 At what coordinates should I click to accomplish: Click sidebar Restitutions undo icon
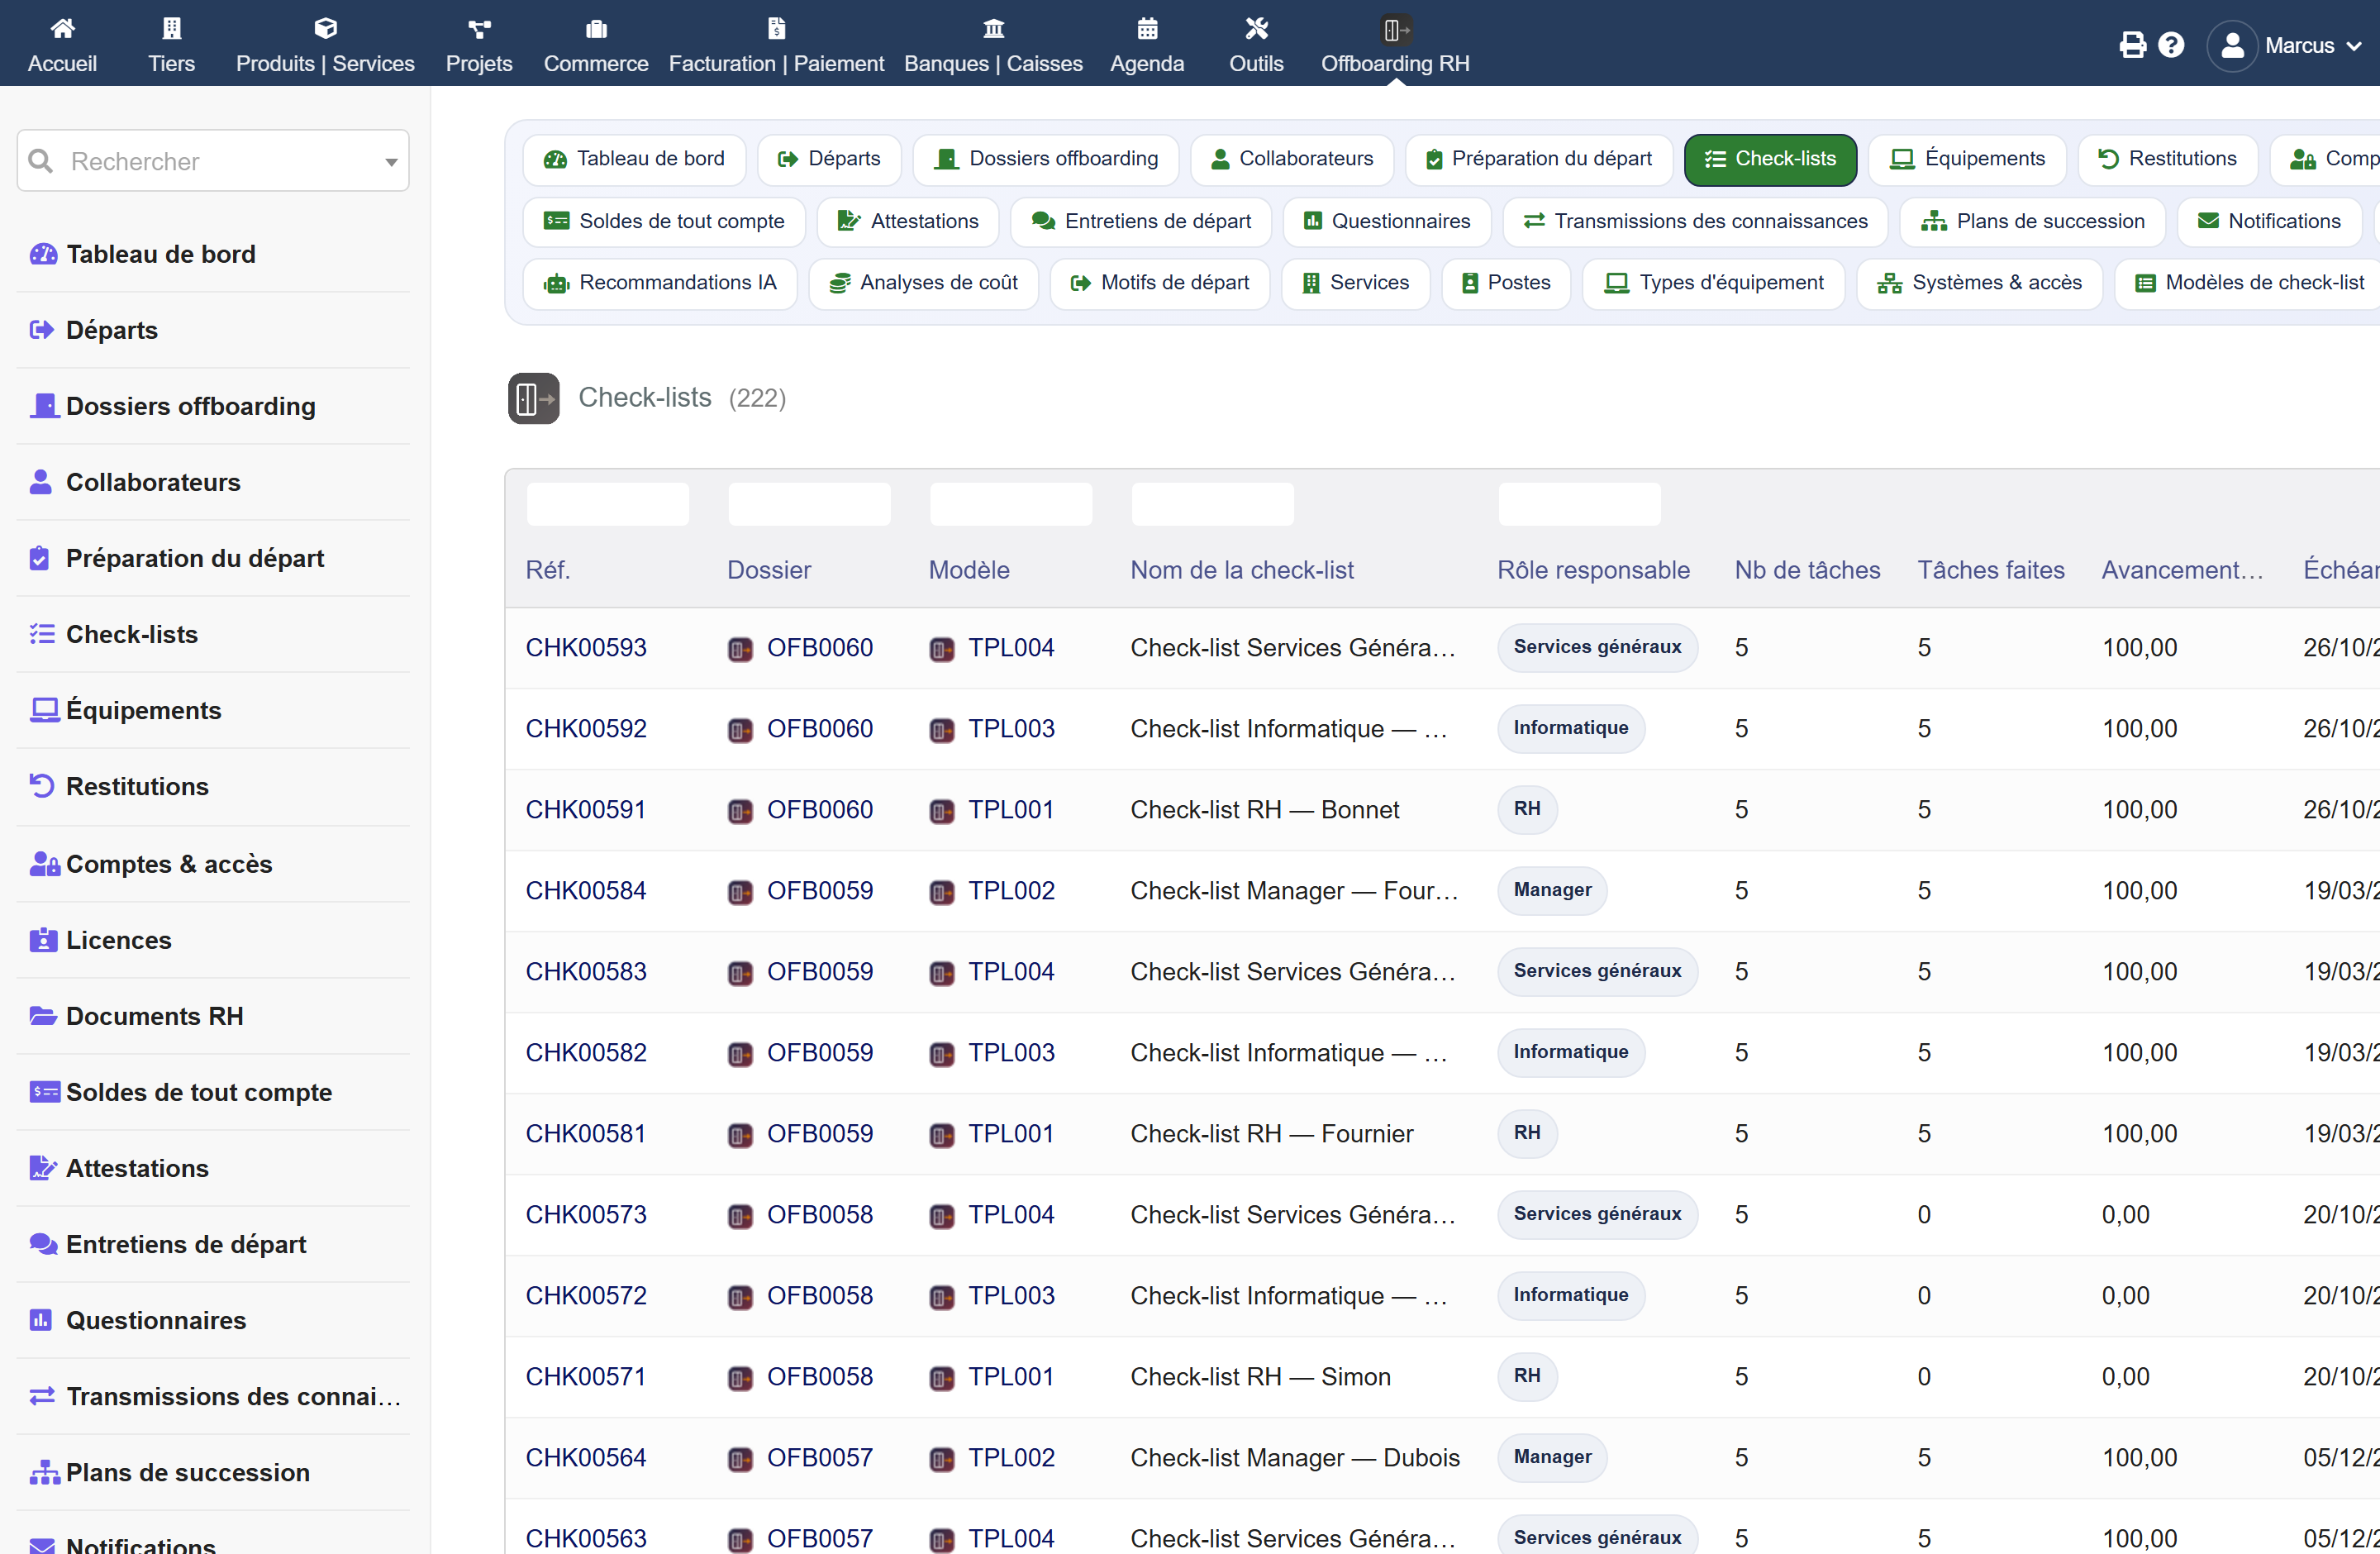(x=42, y=786)
